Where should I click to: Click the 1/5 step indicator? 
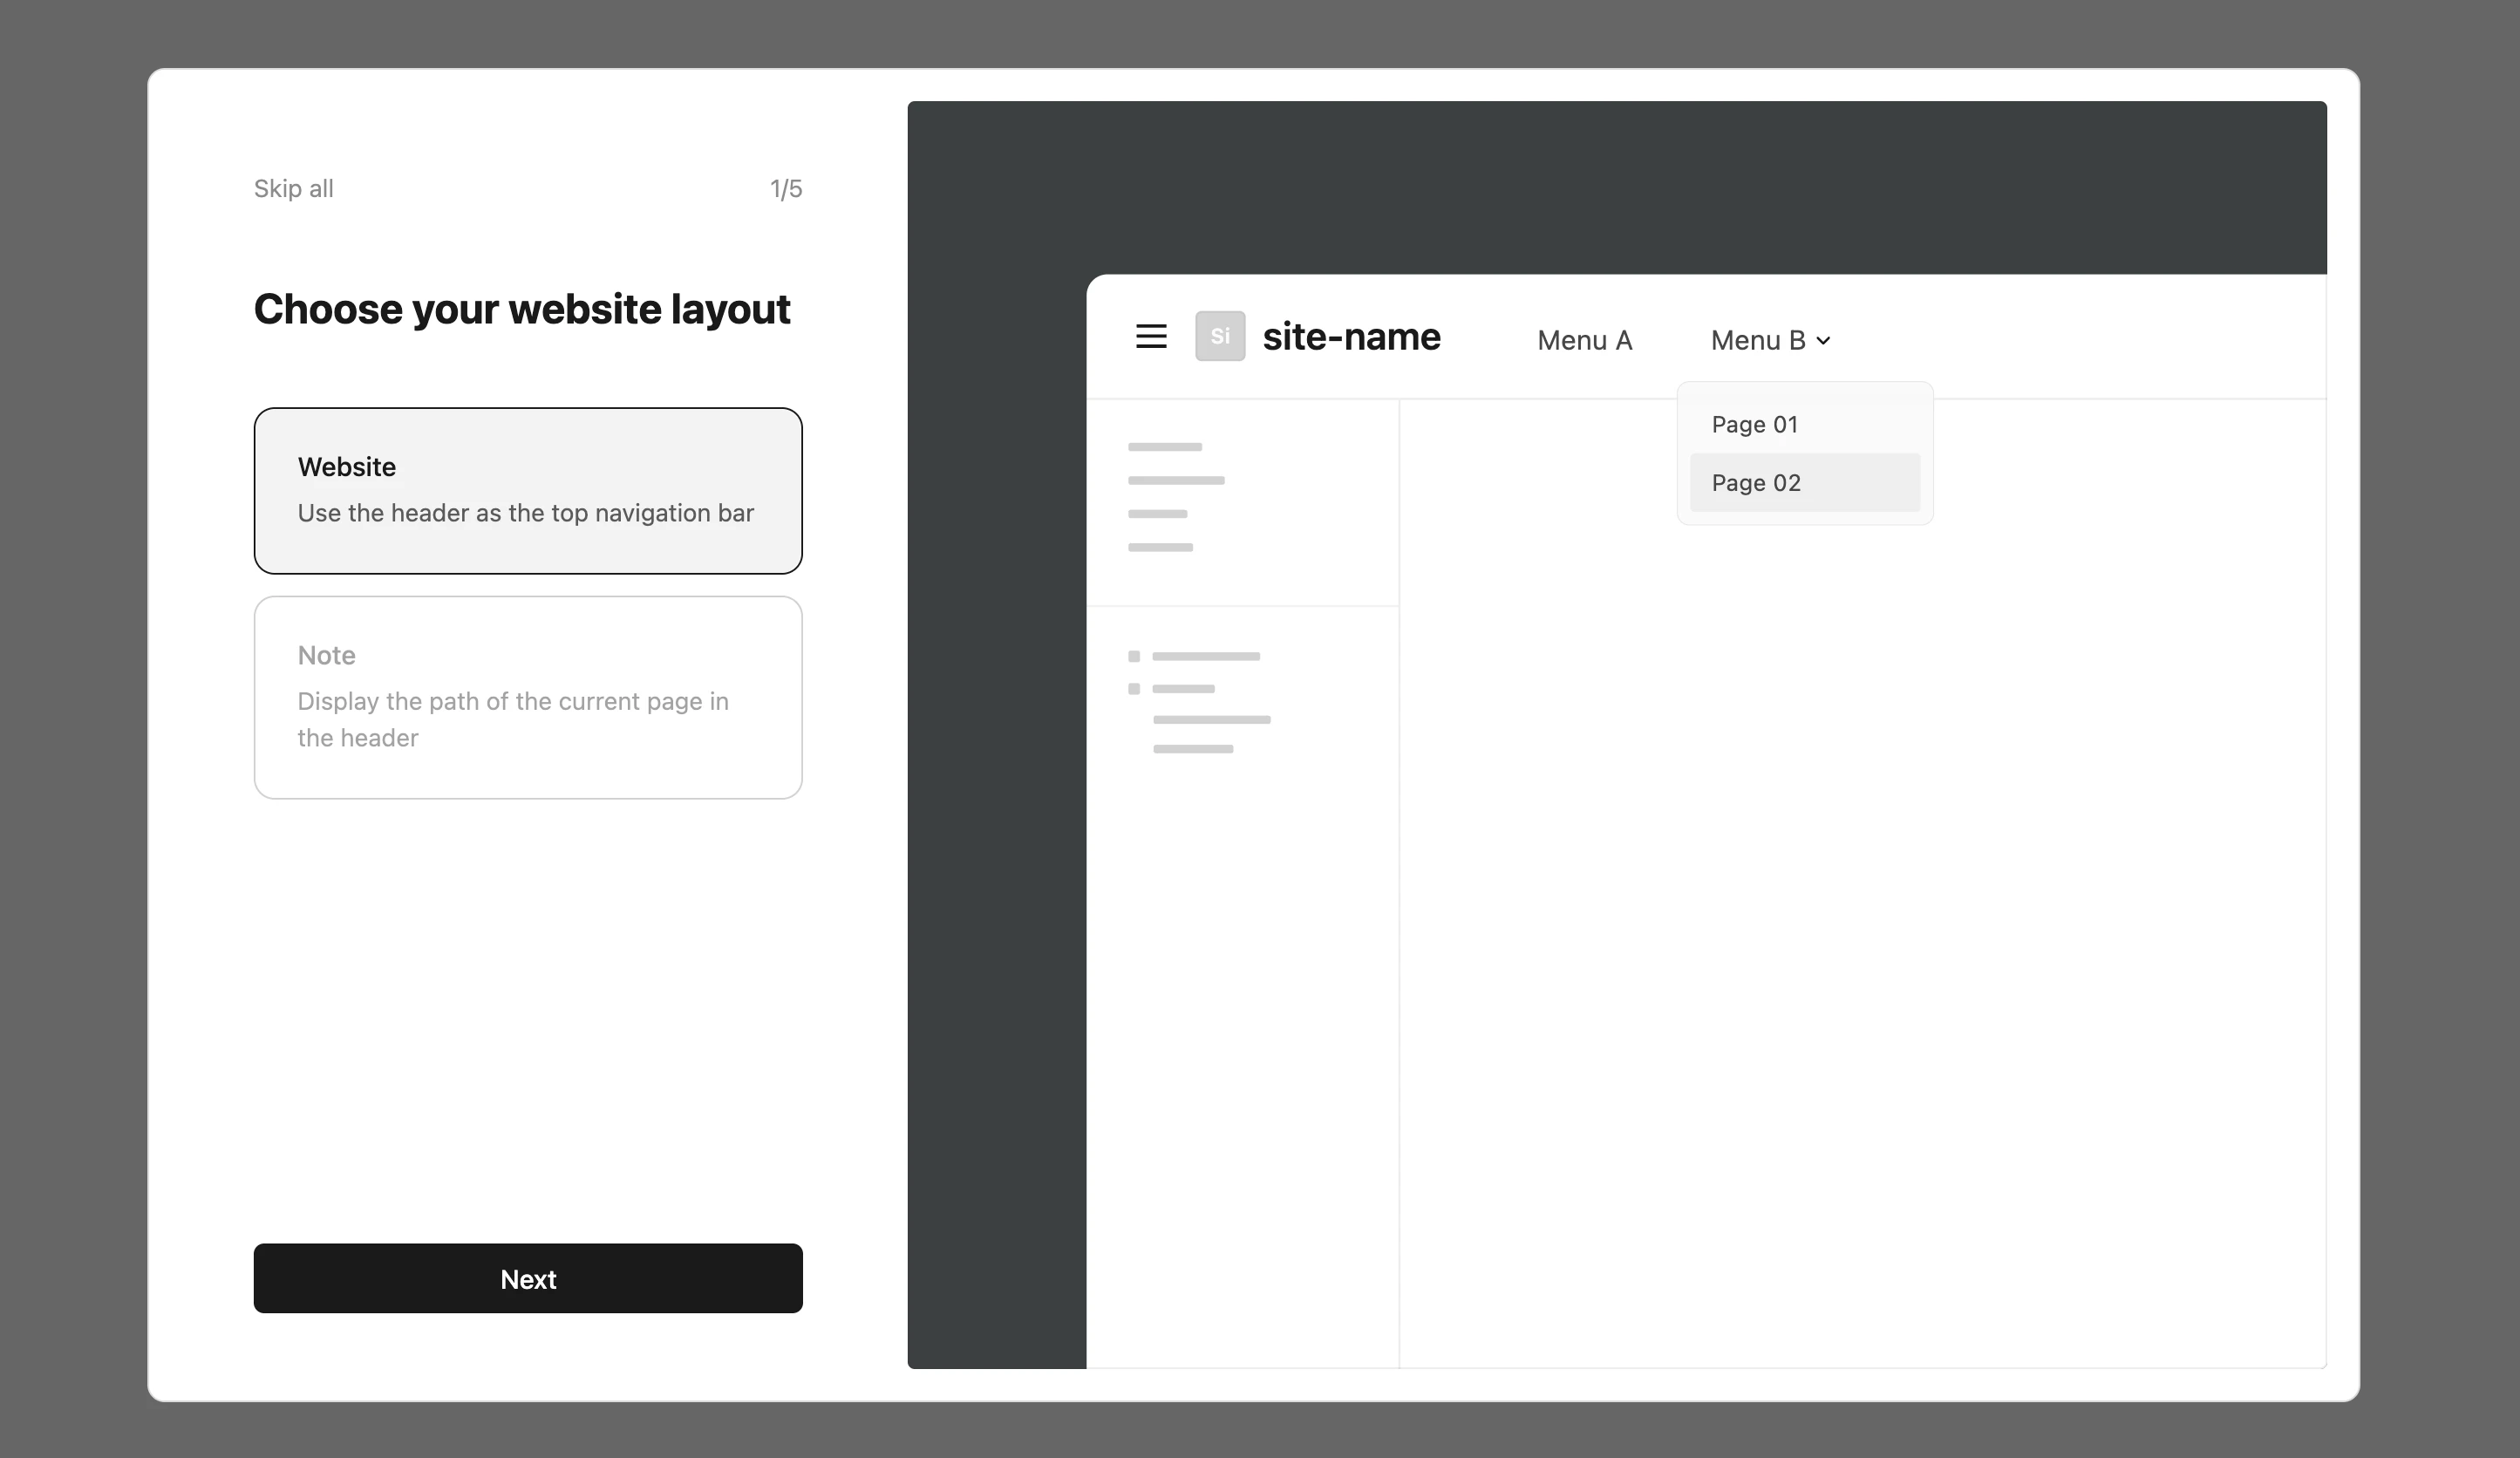pyautogui.click(x=785, y=189)
